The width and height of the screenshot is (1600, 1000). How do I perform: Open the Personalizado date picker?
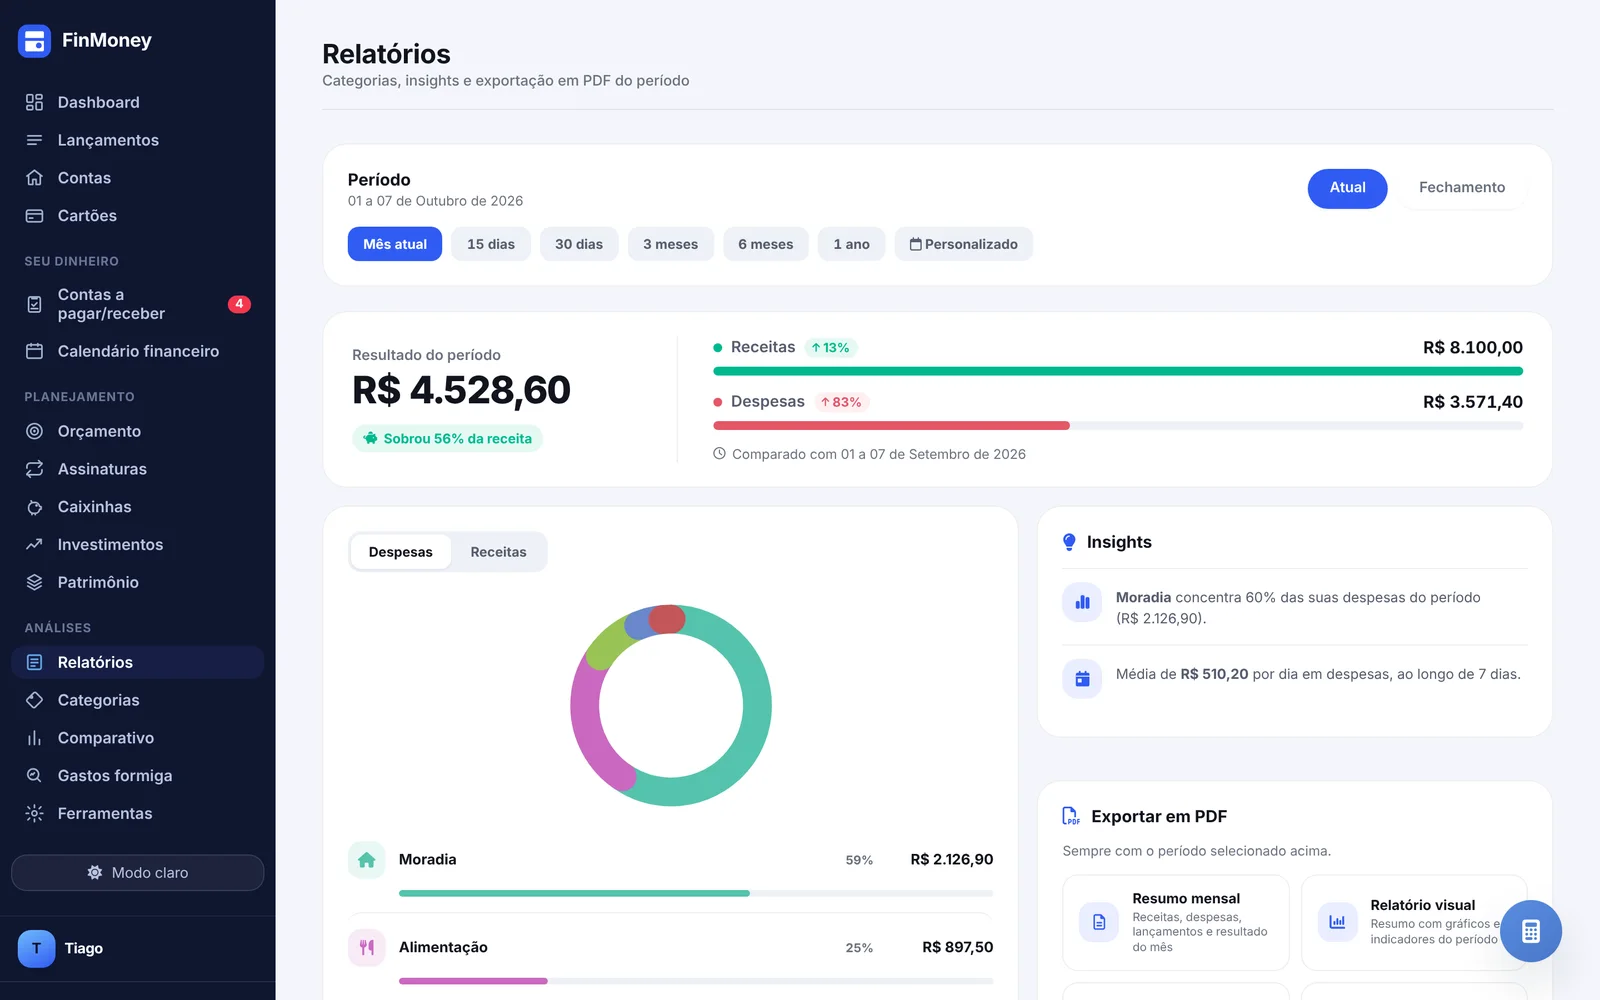(x=964, y=244)
